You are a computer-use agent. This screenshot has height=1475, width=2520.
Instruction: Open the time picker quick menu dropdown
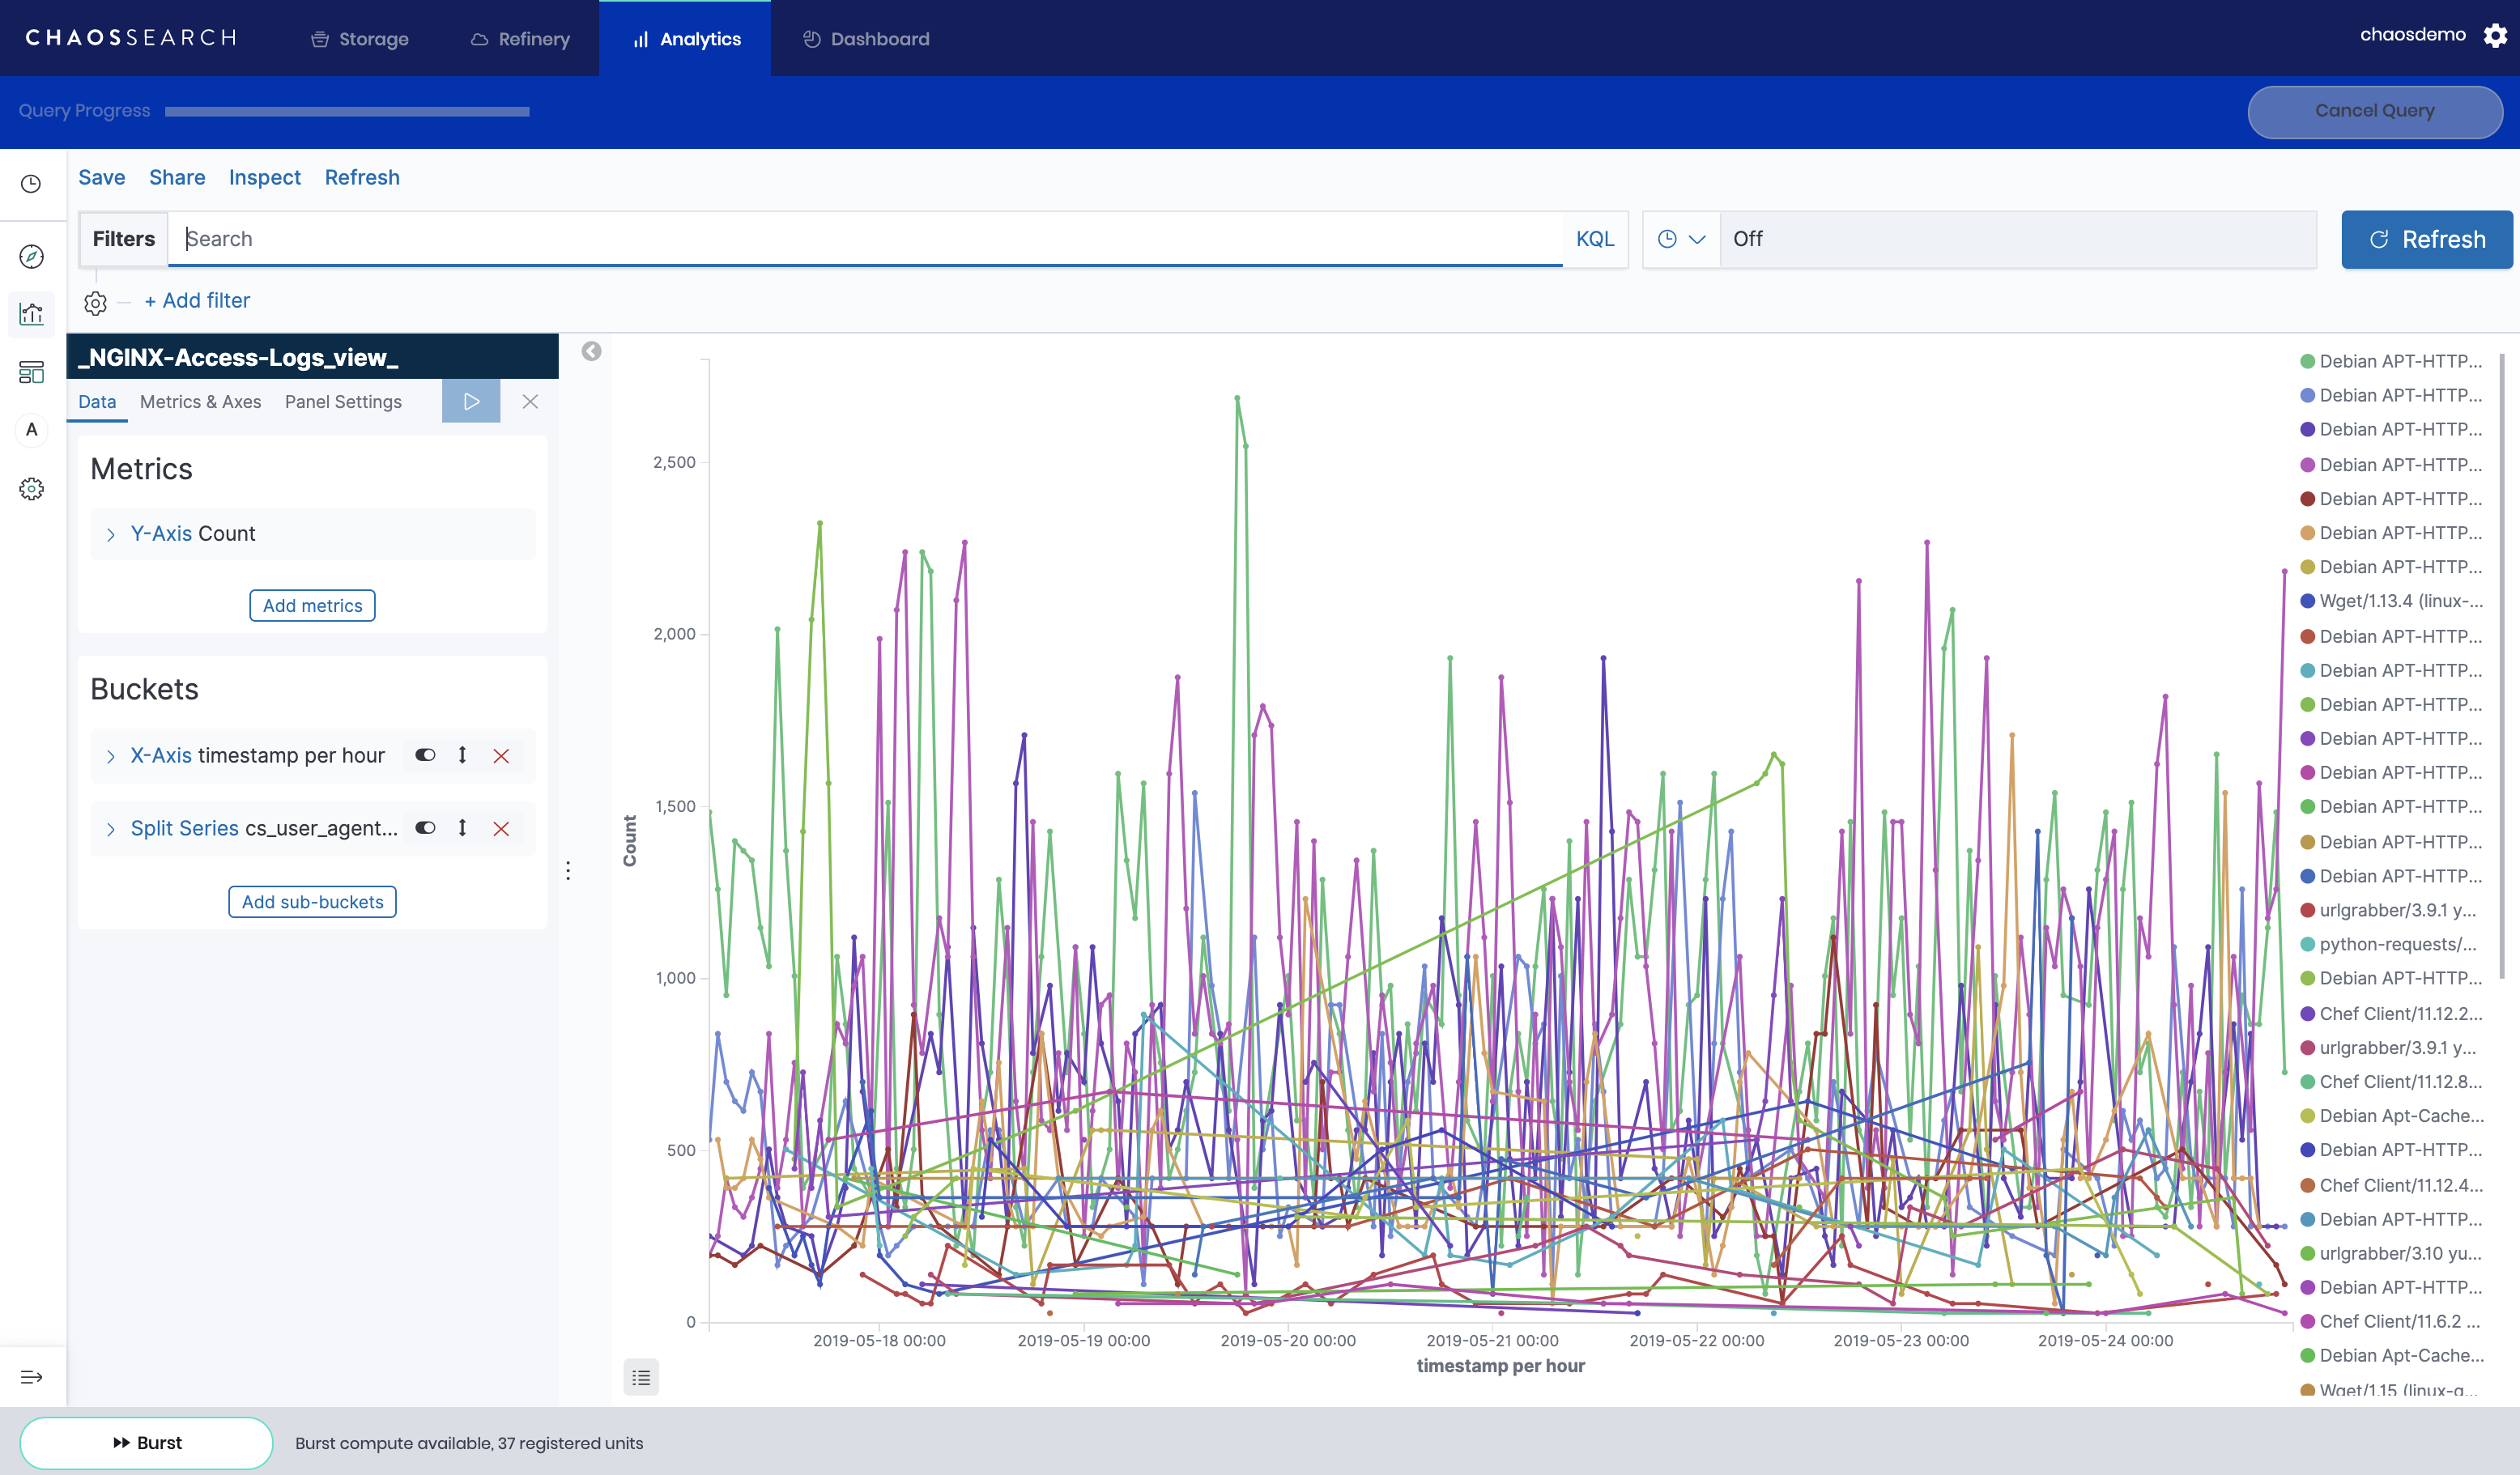point(1680,239)
